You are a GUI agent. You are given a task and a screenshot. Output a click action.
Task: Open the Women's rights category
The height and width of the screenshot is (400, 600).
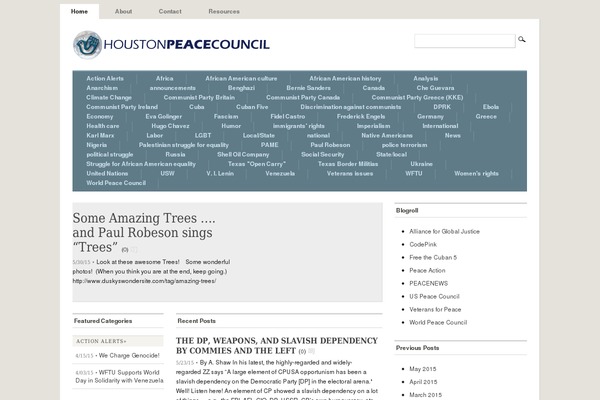pos(476,174)
